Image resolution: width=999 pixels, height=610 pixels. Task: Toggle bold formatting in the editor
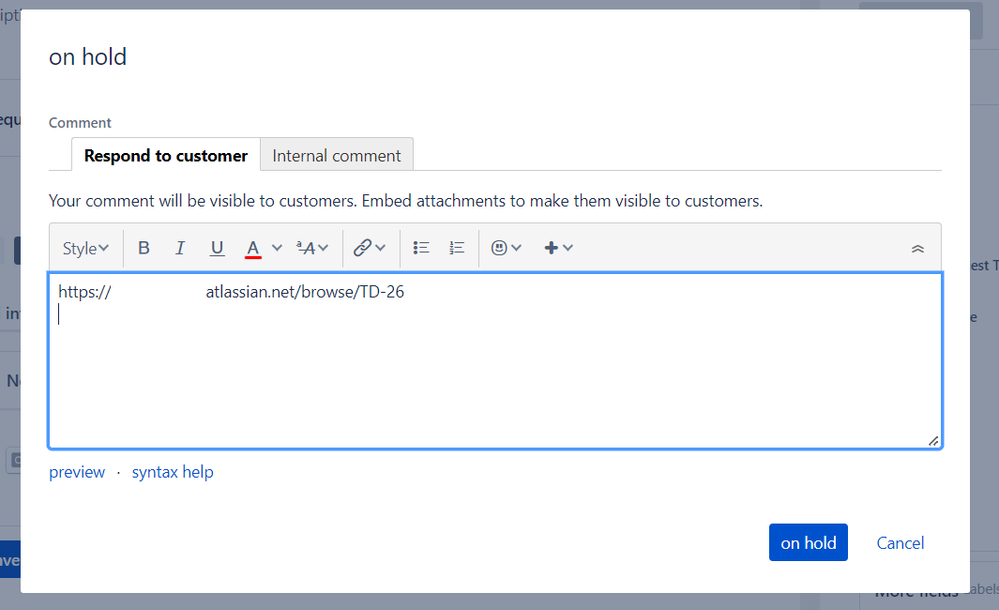coord(144,248)
